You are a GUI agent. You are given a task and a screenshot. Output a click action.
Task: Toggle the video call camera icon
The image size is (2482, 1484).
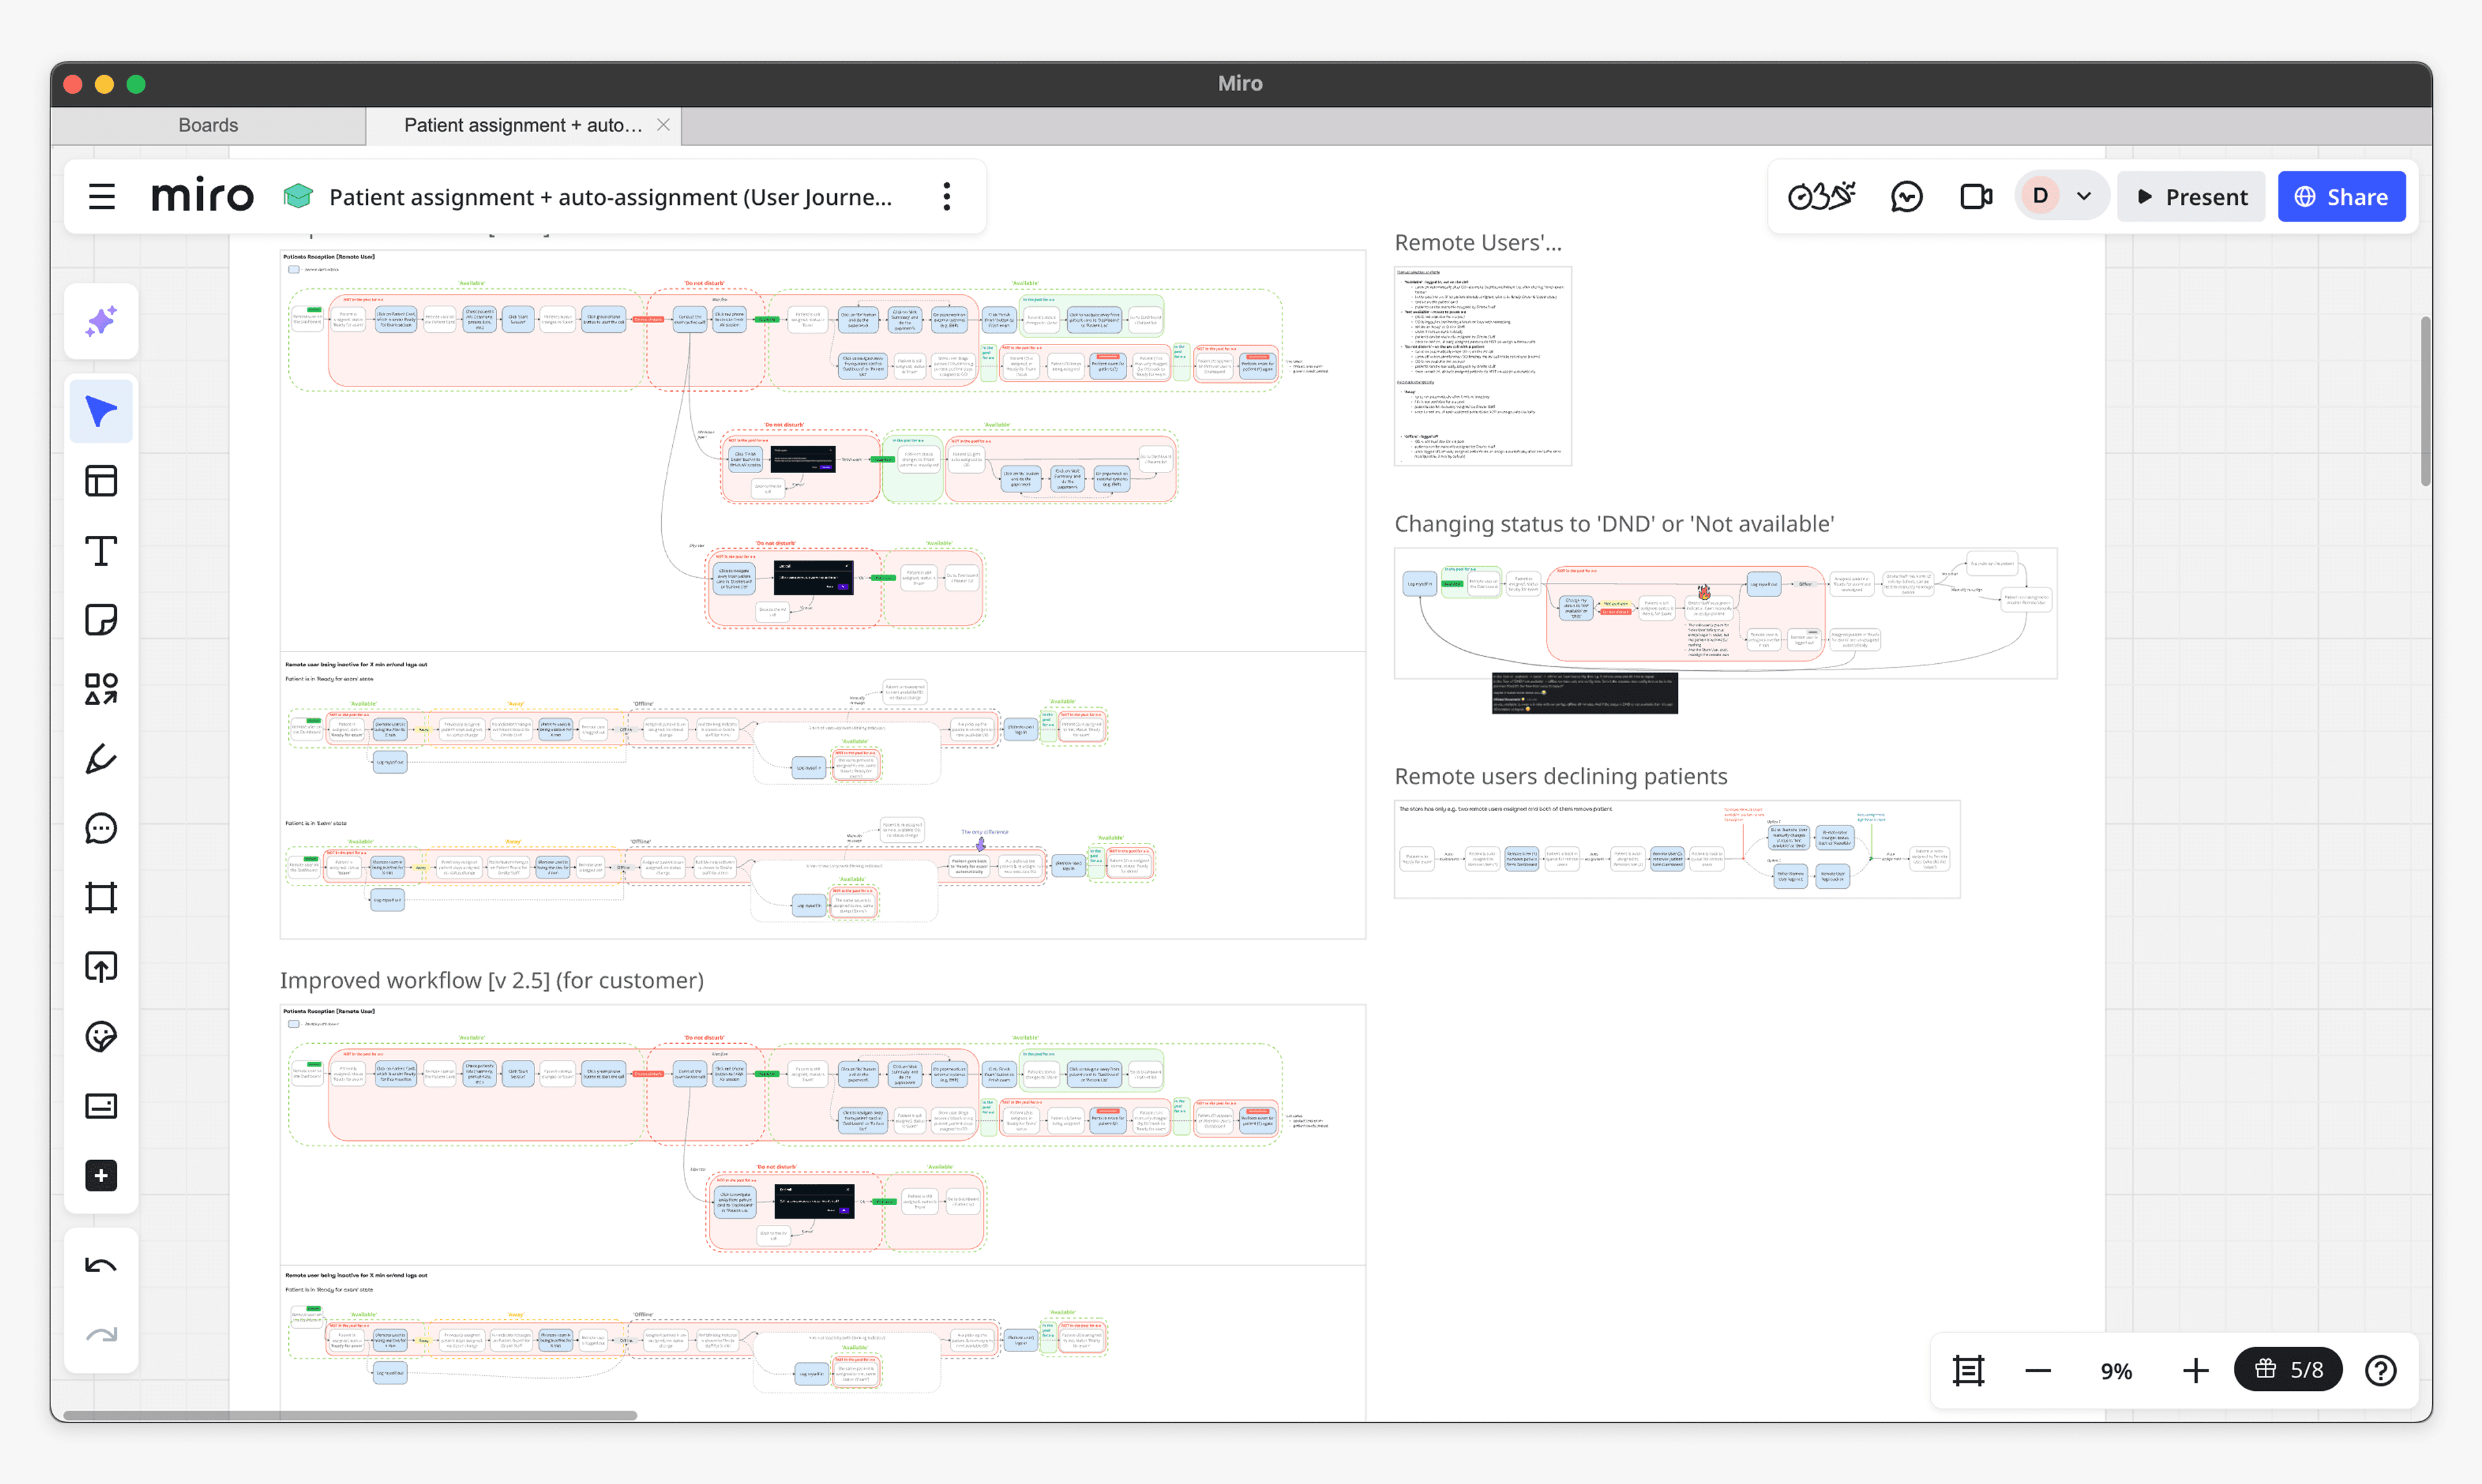tap(1976, 197)
